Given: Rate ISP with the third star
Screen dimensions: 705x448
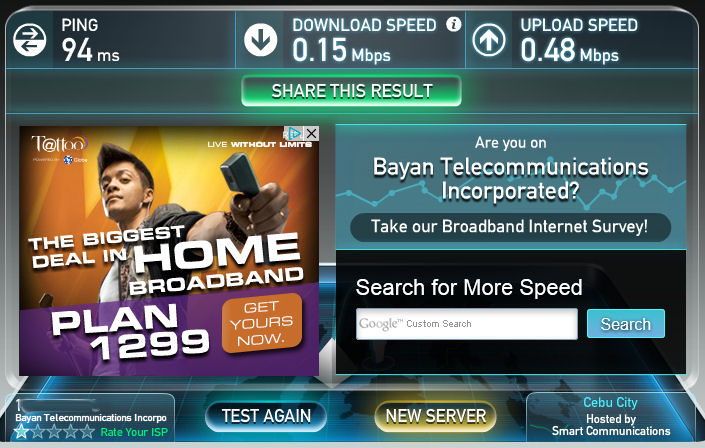Looking at the screenshot, I should (54, 432).
